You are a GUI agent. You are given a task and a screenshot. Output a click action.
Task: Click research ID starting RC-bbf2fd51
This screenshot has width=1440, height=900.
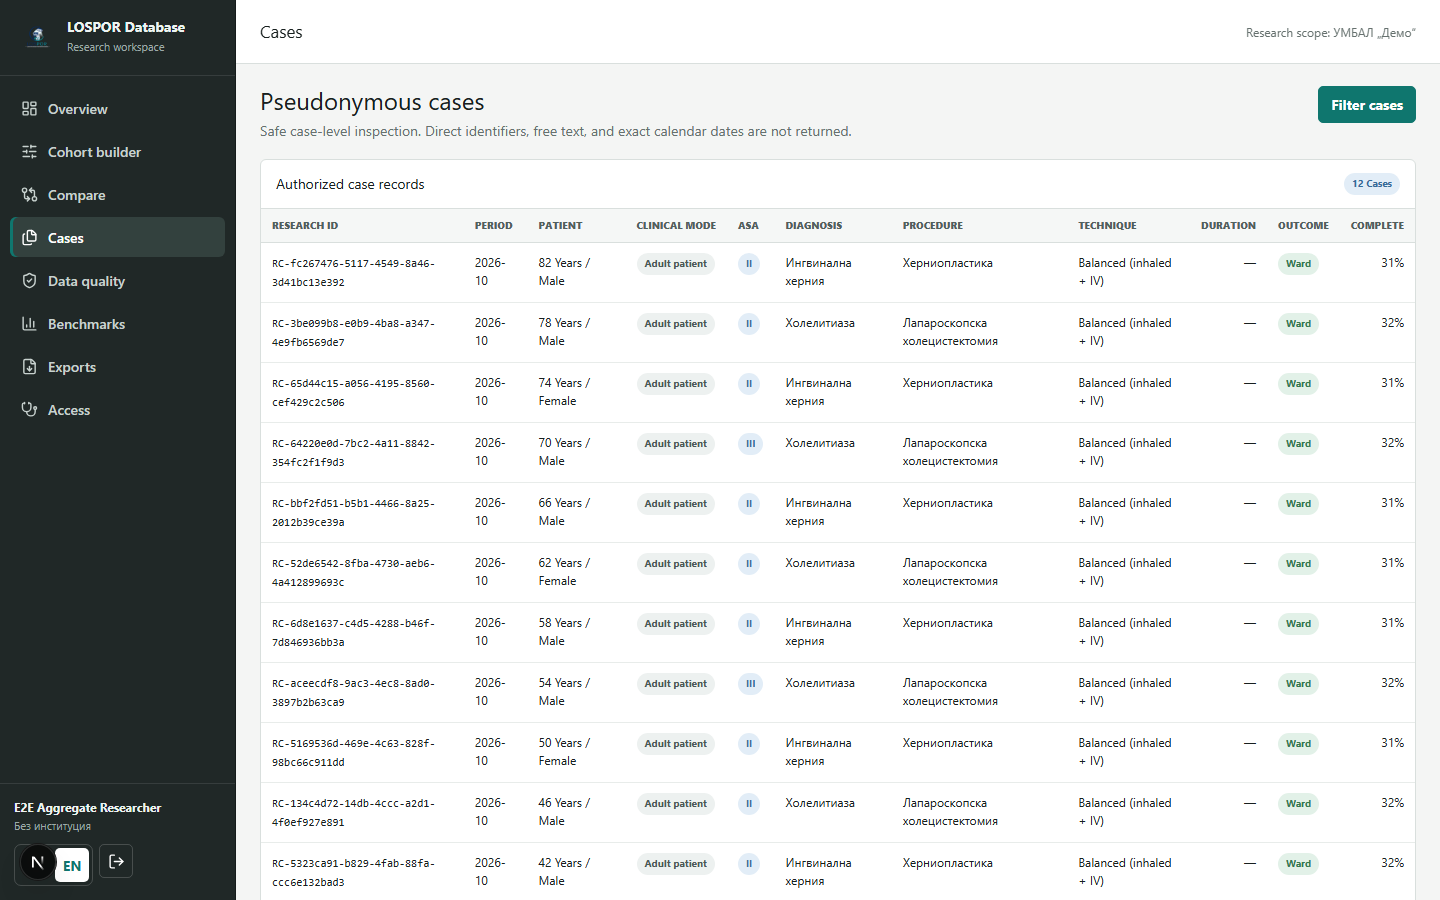tap(353, 513)
